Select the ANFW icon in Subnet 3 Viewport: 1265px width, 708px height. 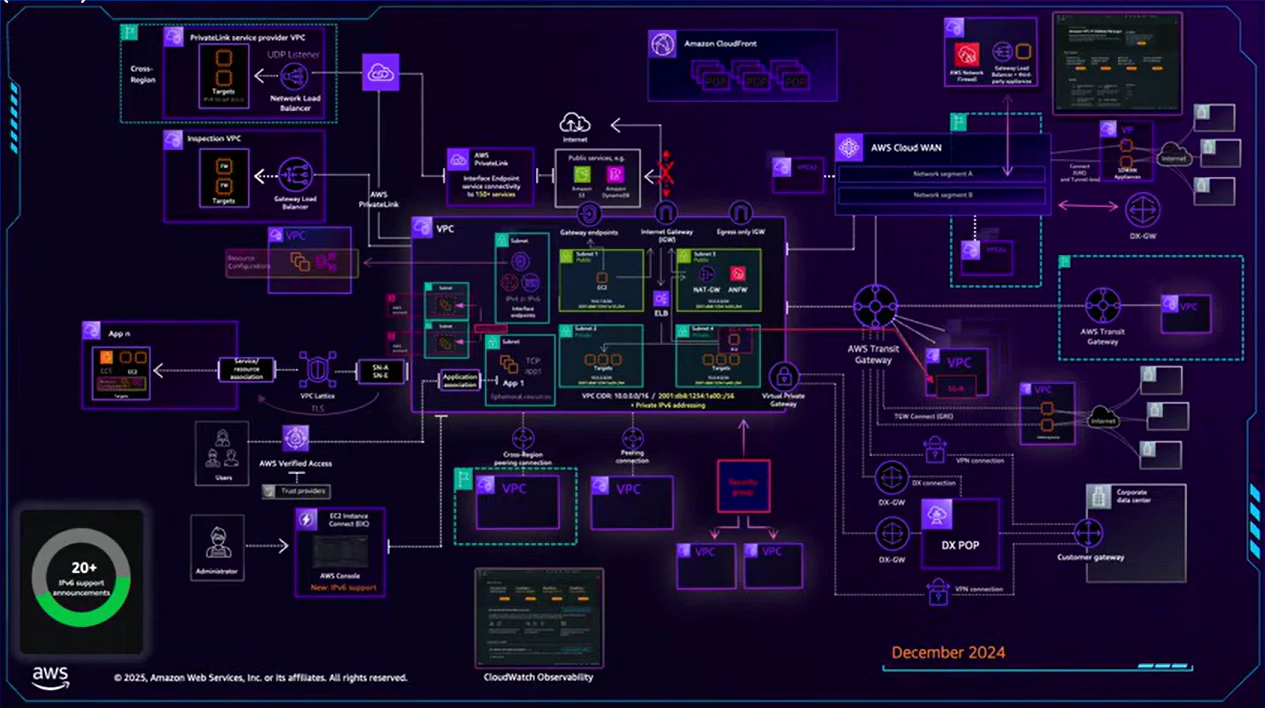[738, 274]
